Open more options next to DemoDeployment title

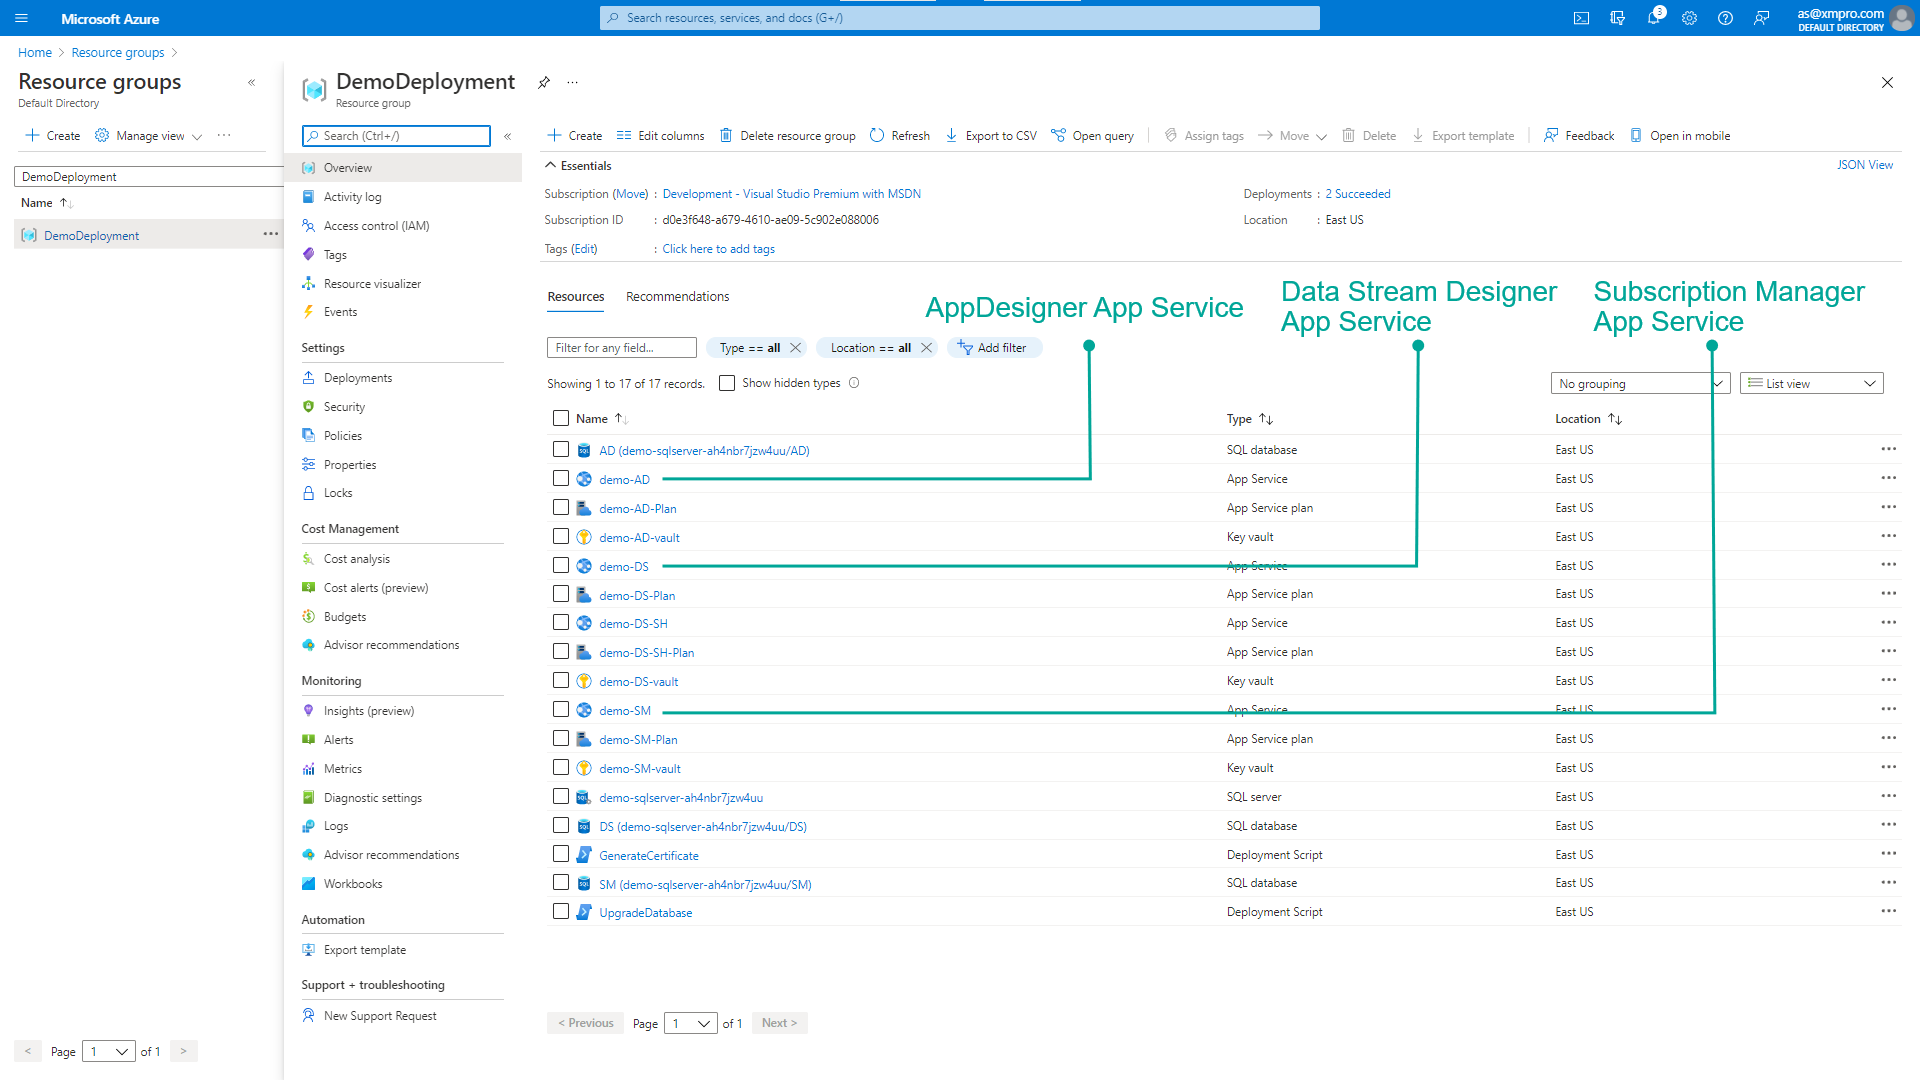click(x=572, y=82)
